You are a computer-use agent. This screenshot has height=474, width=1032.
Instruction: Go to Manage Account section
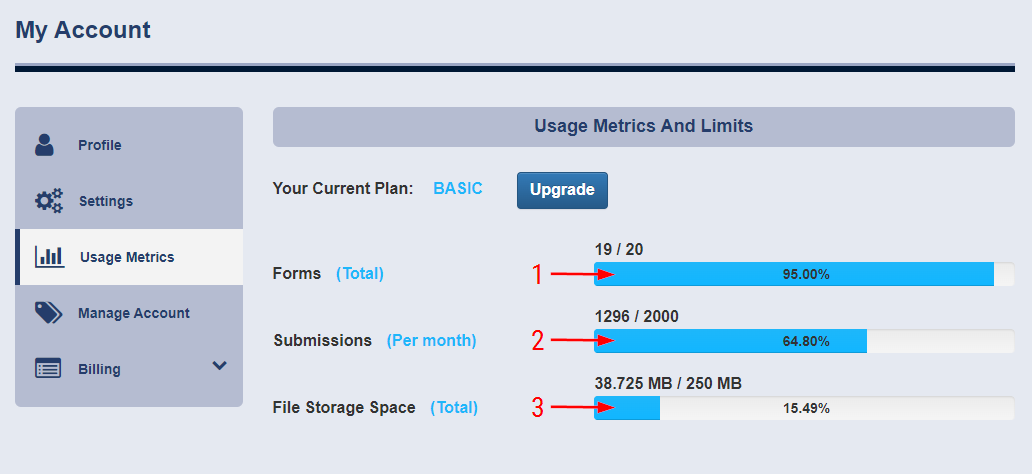(x=129, y=313)
